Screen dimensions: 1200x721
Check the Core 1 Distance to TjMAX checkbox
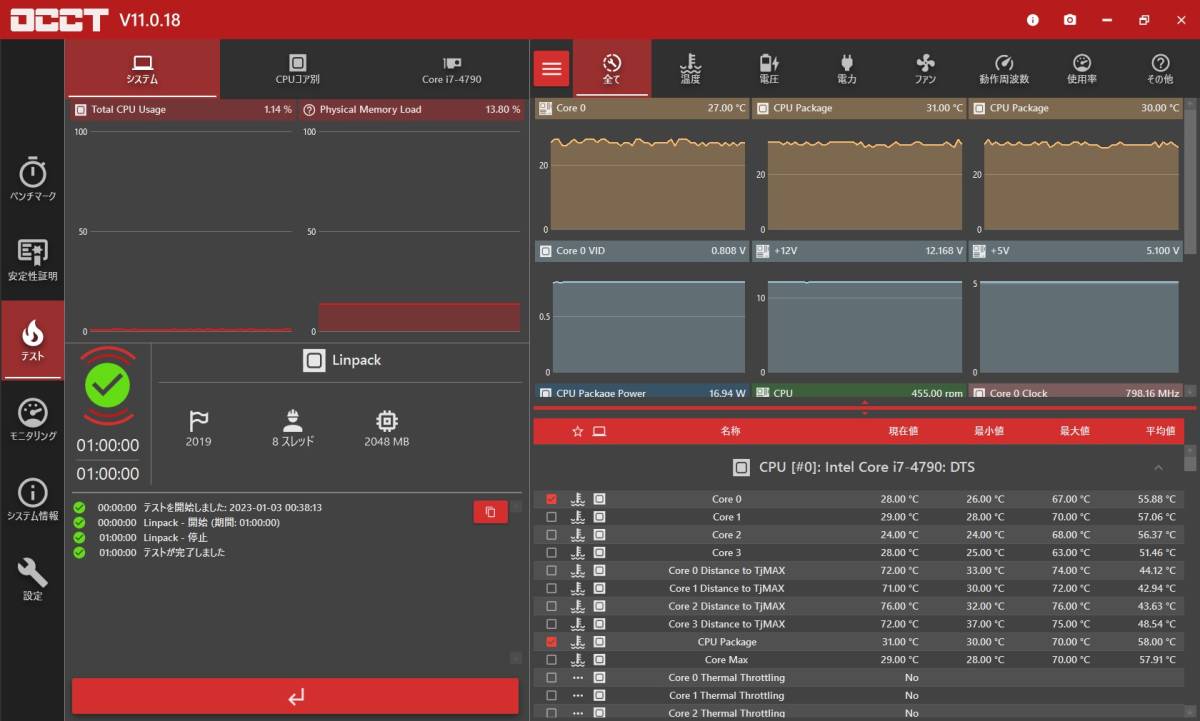551,589
